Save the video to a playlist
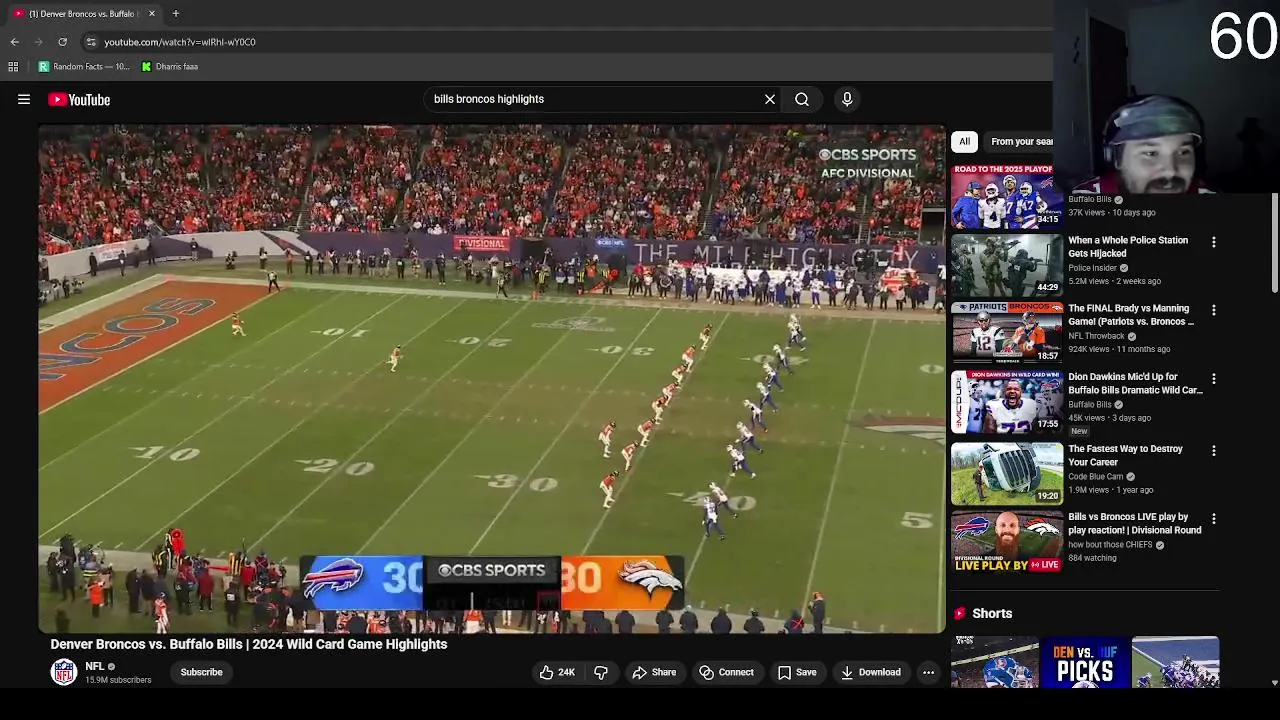Viewport: 1280px width, 720px height. tap(797, 672)
